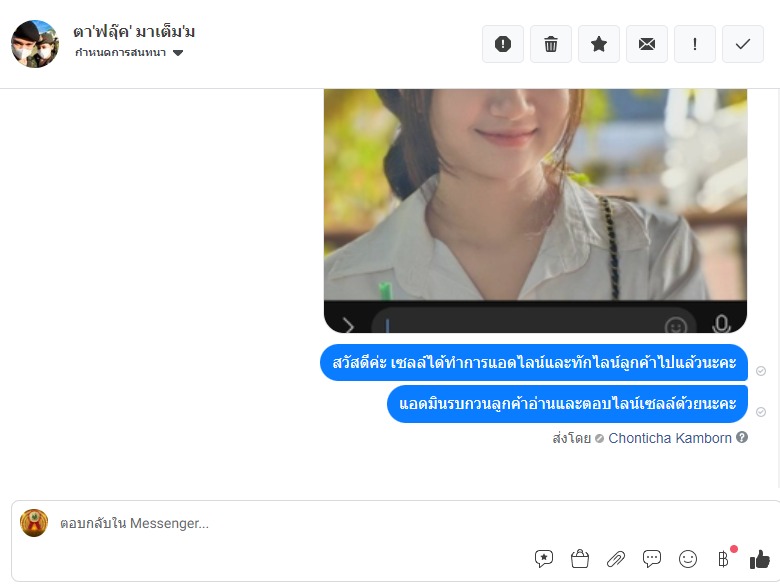Click delivery status check beside สวัสดีค่ะ message

pos(761,371)
